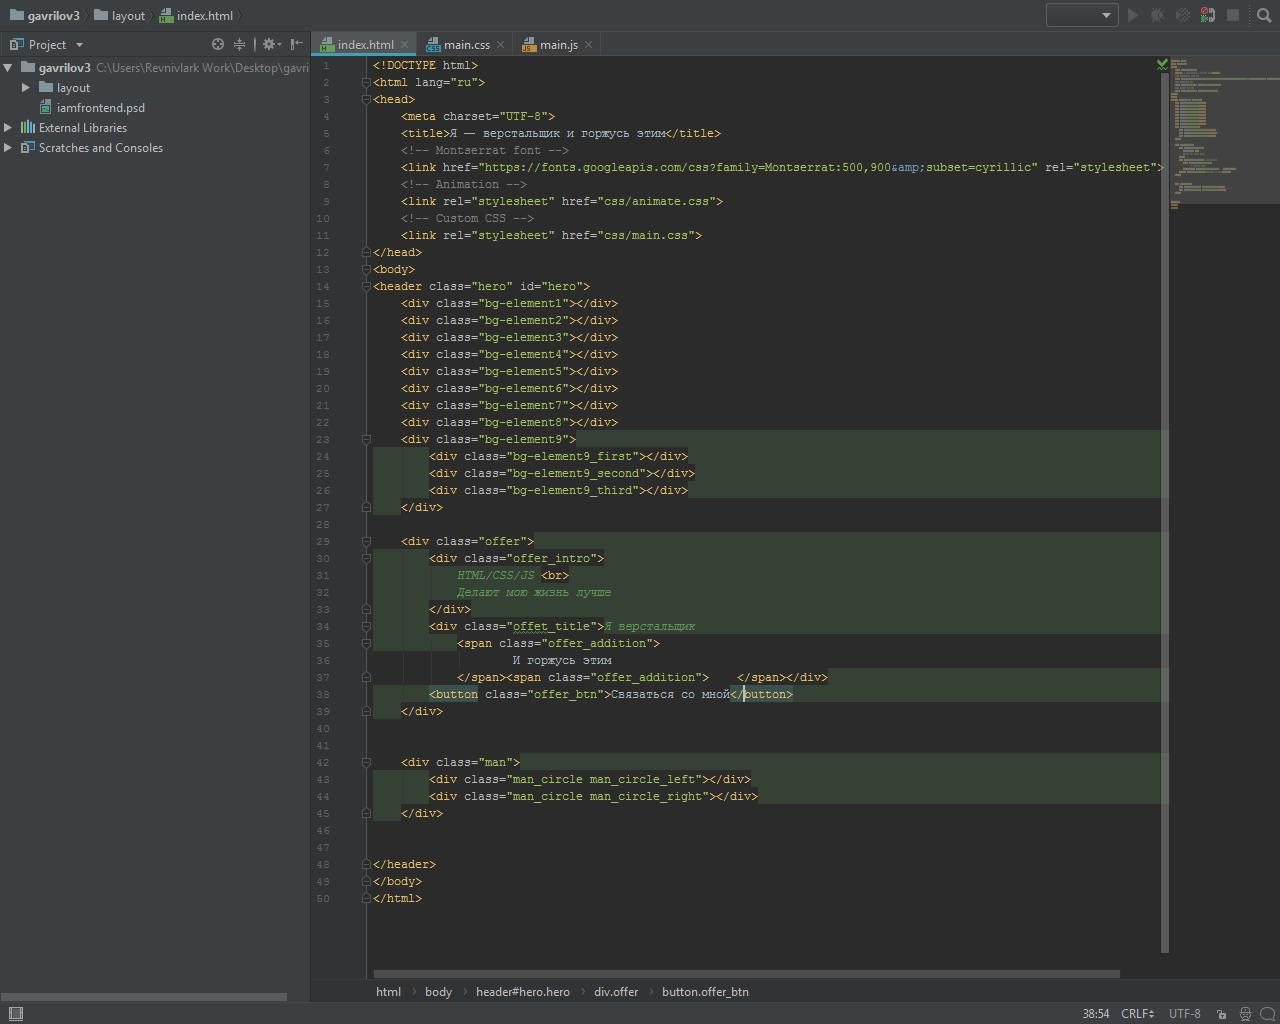
Task: Click button.offer_btn breadcrumb
Action: [x=705, y=991]
